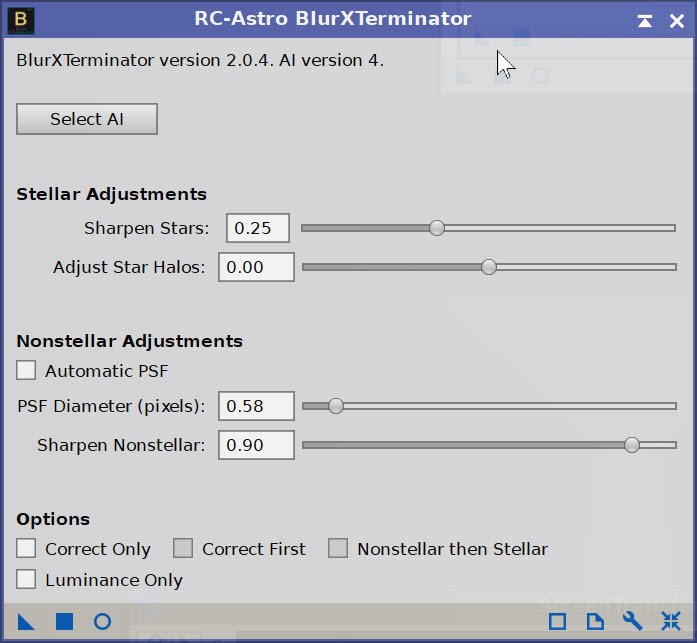The width and height of the screenshot is (697, 643).
Task: Apply Global with the blue circle icon
Action: [x=103, y=621]
